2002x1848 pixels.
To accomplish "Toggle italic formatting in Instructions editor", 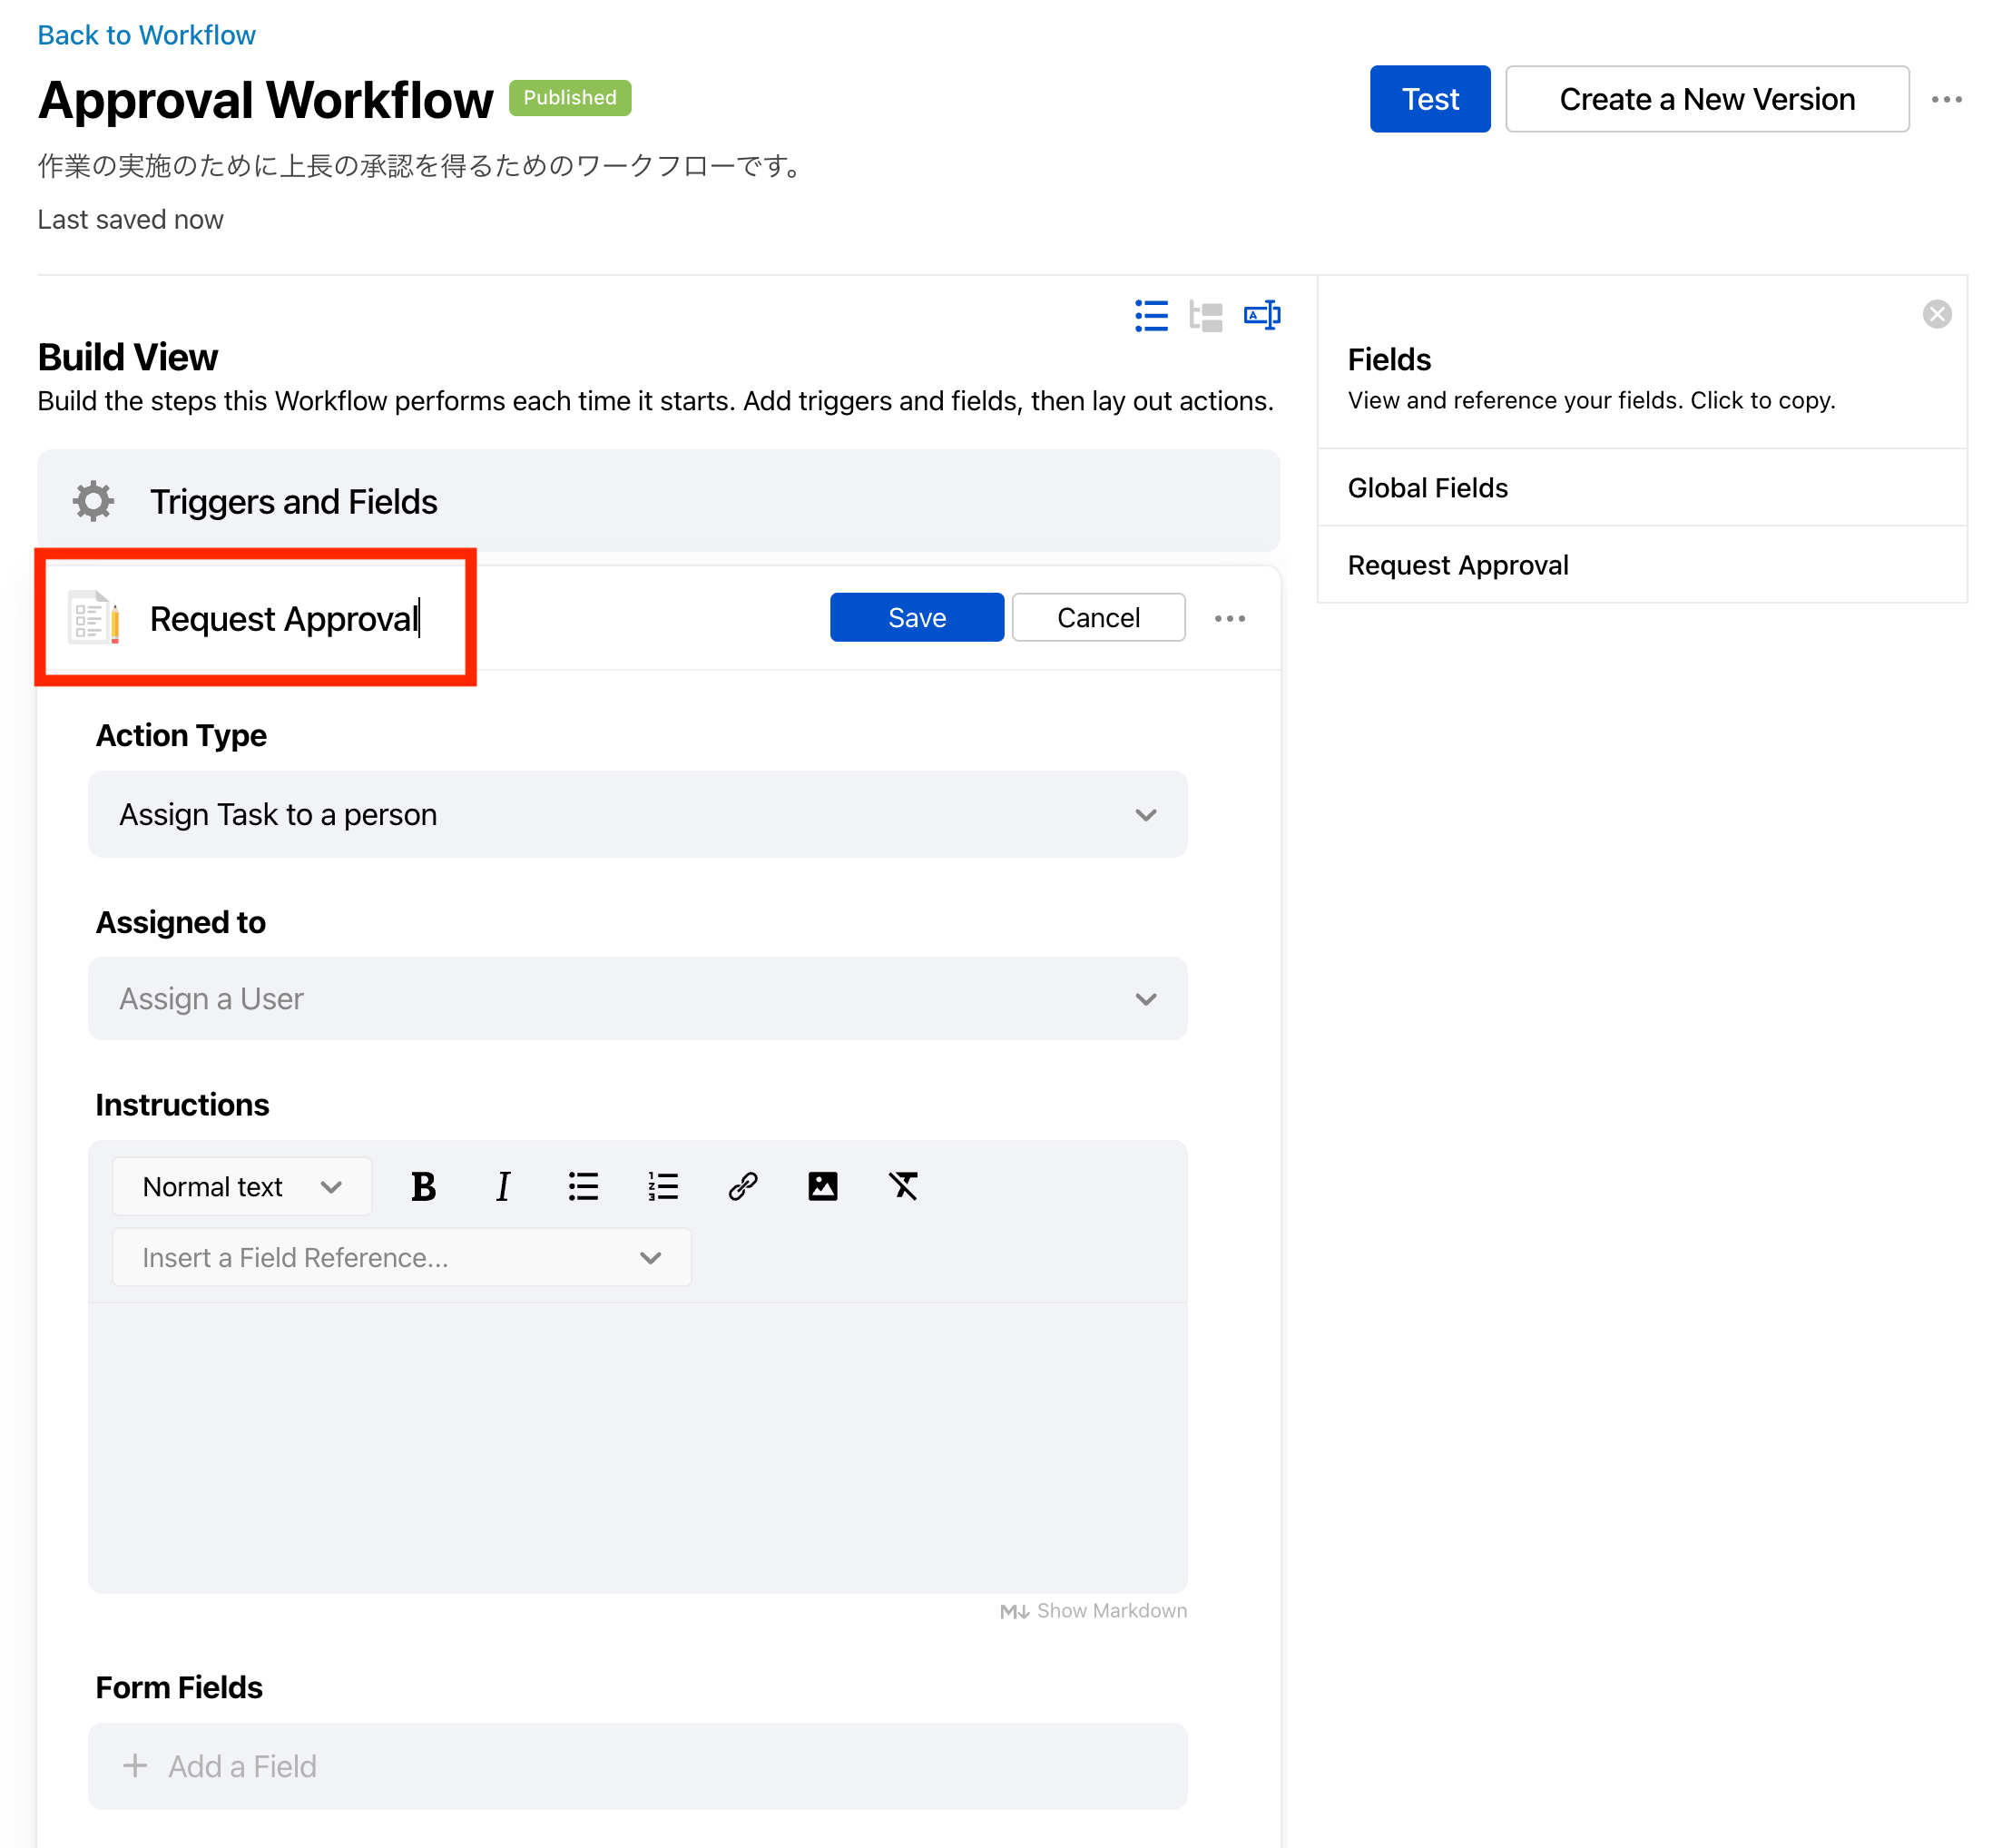I will 503,1187.
